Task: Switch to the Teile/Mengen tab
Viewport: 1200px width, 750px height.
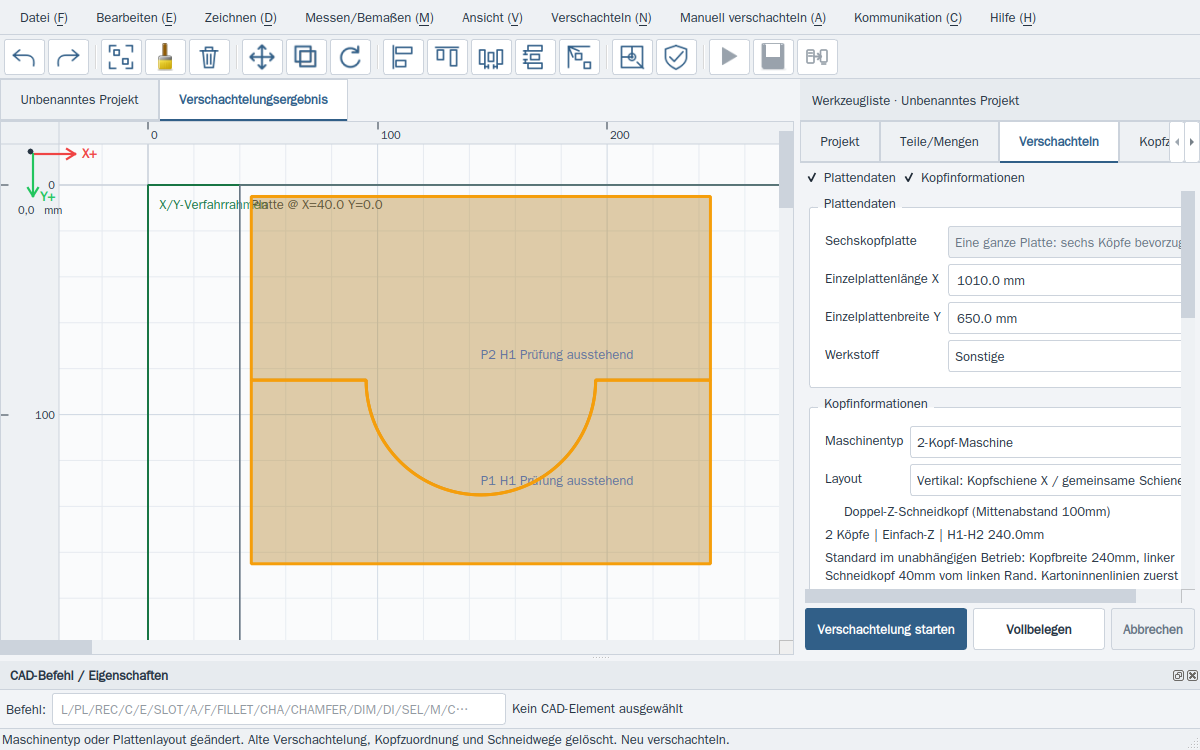Action: click(x=940, y=142)
